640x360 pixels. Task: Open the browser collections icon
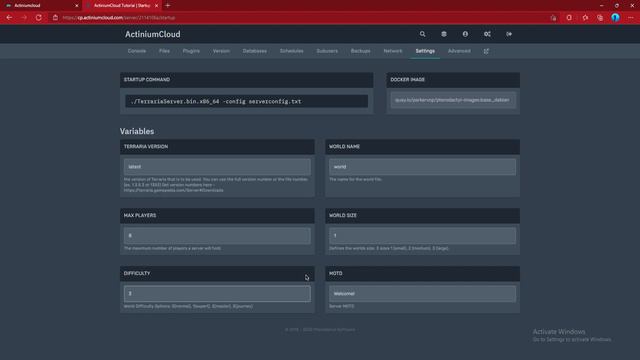(600, 18)
